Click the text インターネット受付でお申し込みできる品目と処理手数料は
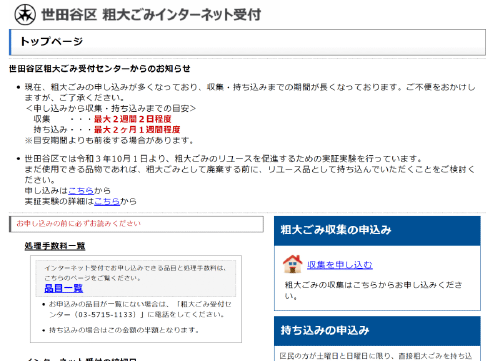Viewport: 500px width, 361px height. [135, 268]
